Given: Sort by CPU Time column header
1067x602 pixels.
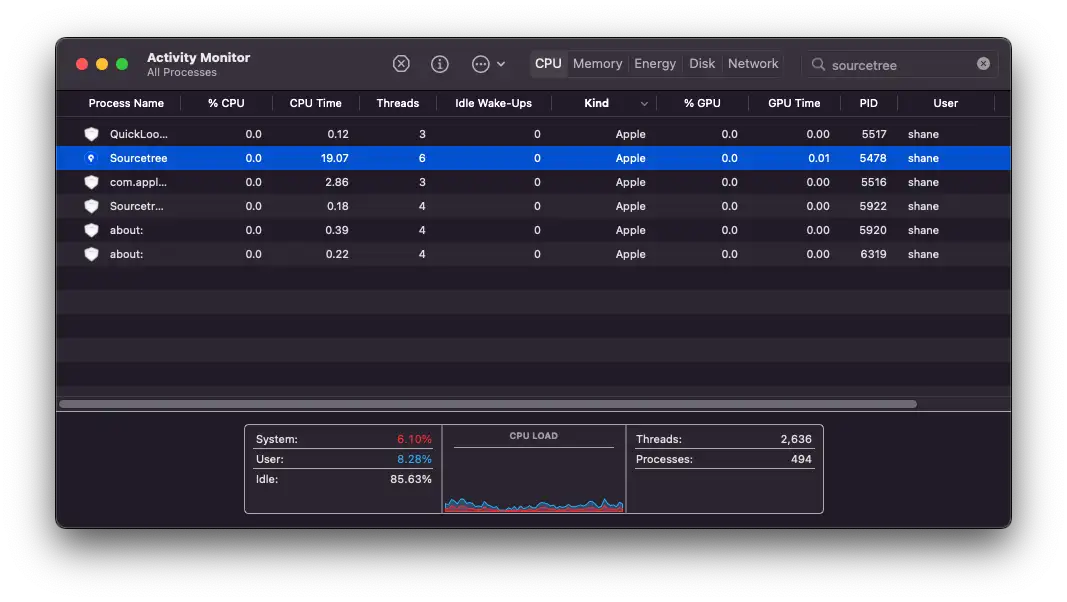Looking at the screenshot, I should click(x=315, y=103).
